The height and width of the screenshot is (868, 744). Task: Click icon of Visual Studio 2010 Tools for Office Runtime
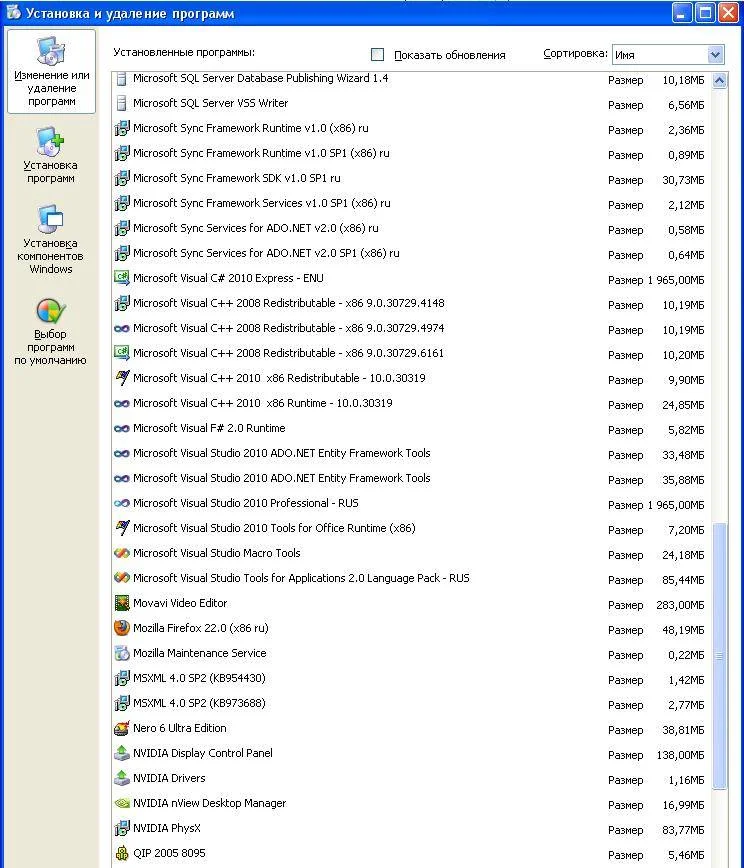(121, 528)
